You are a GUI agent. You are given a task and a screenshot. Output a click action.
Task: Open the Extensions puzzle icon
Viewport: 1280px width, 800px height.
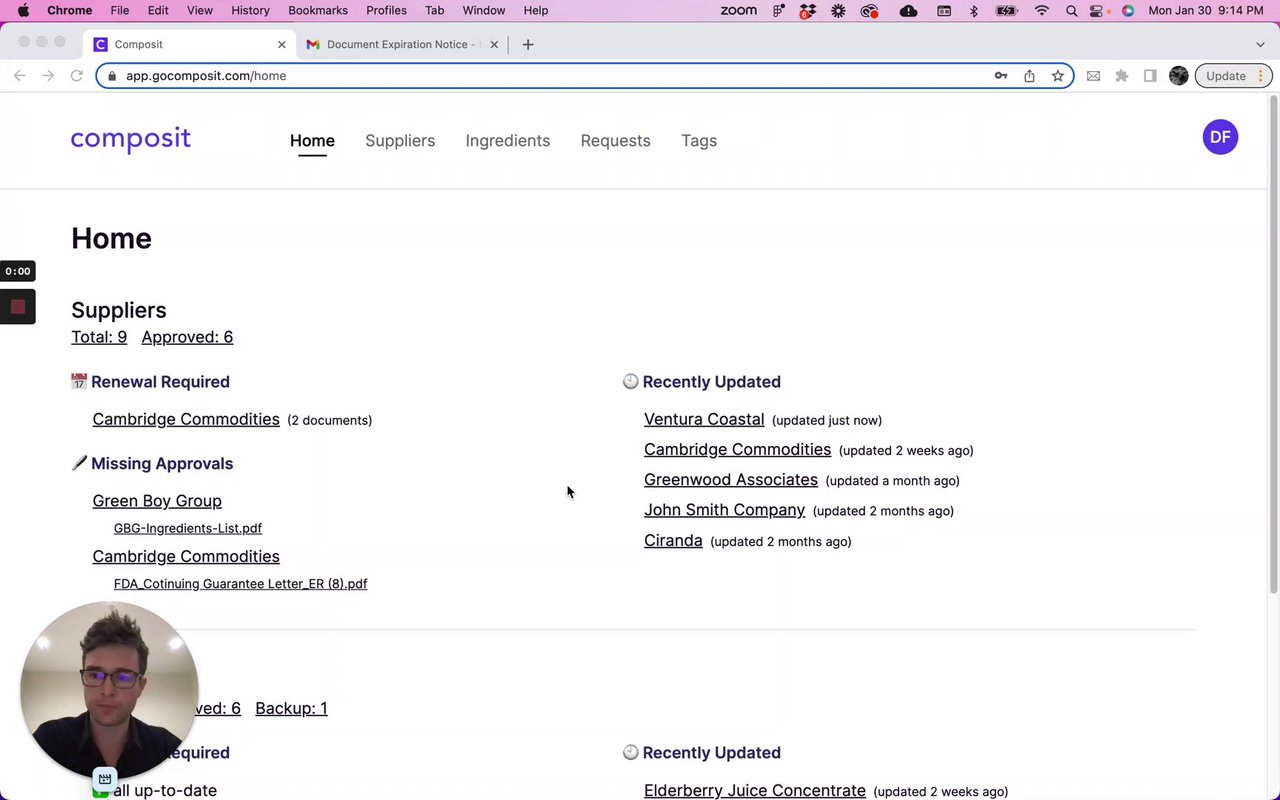pos(1122,76)
